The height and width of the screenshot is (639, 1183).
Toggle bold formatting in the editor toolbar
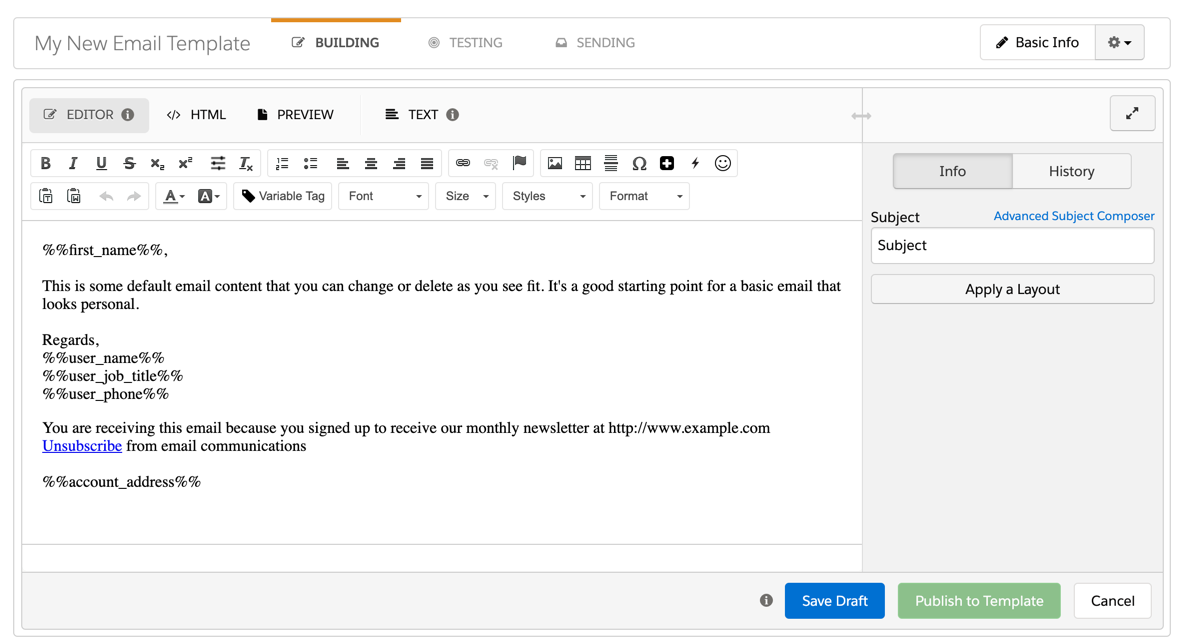click(45, 163)
